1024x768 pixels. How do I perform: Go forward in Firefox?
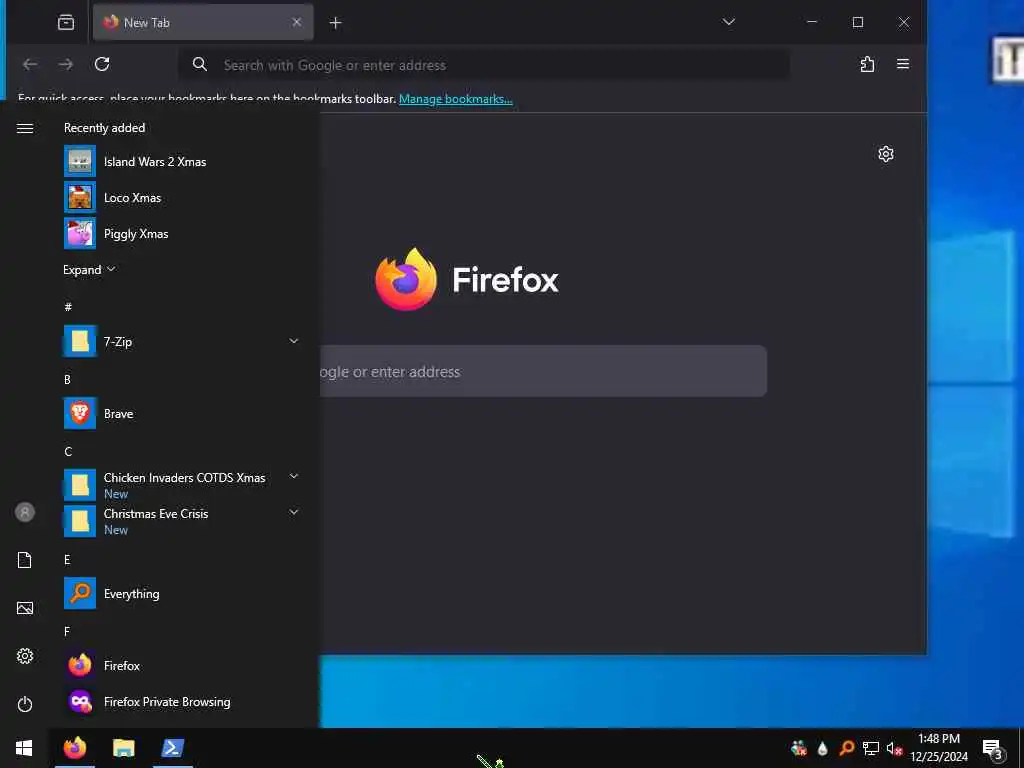pyautogui.click(x=66, y=64)
